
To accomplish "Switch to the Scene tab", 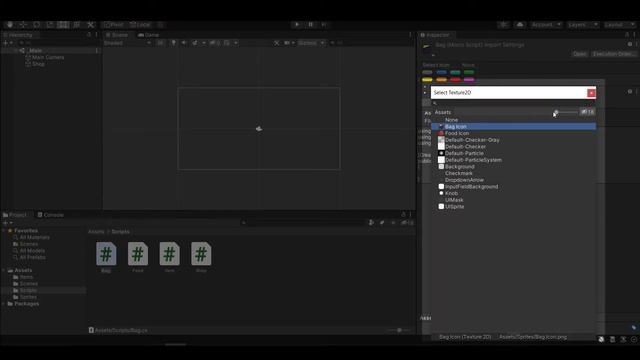I will (x=117, y=35).
